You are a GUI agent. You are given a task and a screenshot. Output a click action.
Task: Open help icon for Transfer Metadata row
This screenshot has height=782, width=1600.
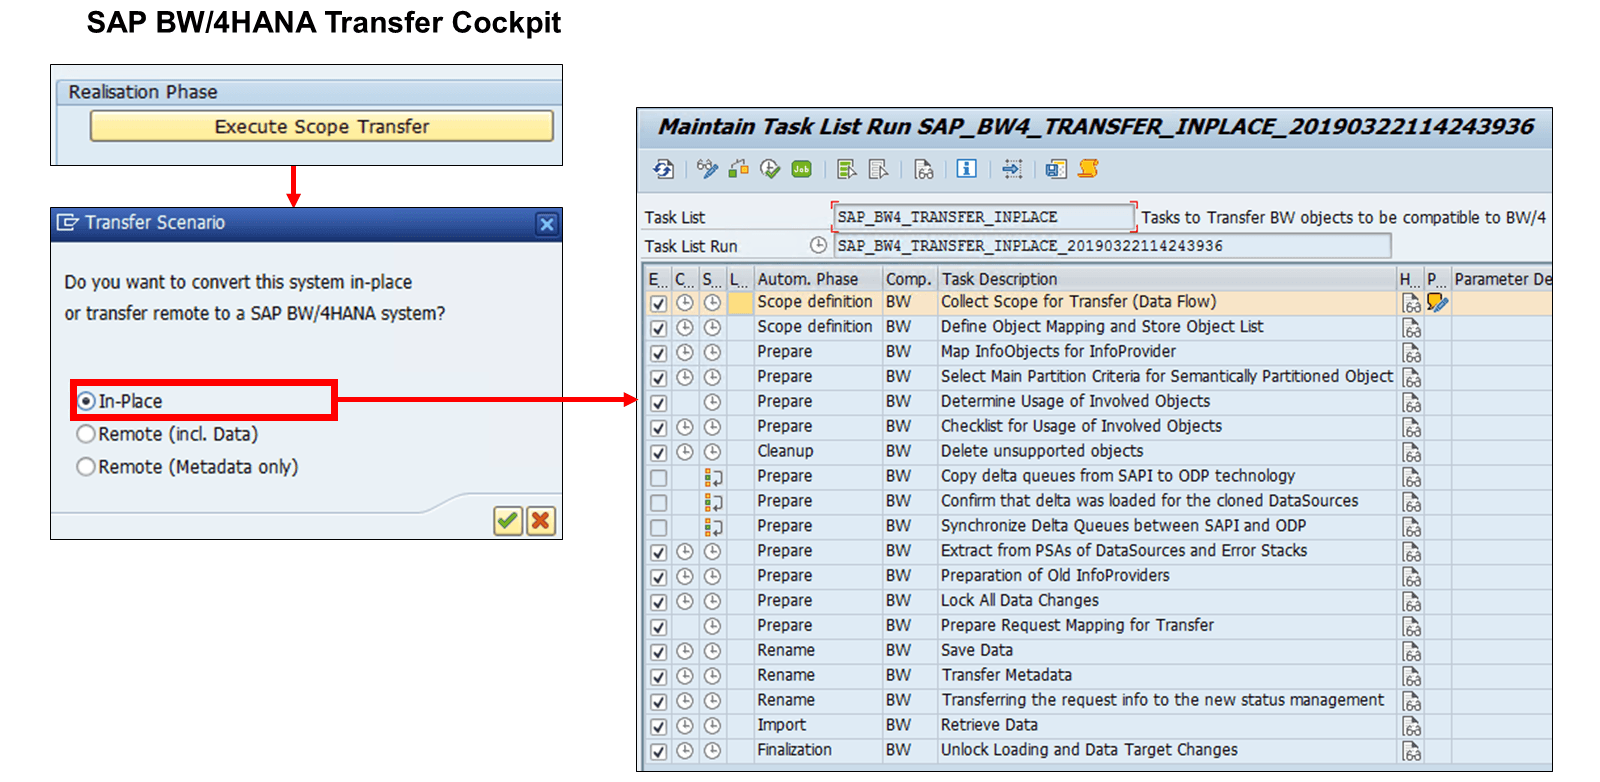(1411, 676)
